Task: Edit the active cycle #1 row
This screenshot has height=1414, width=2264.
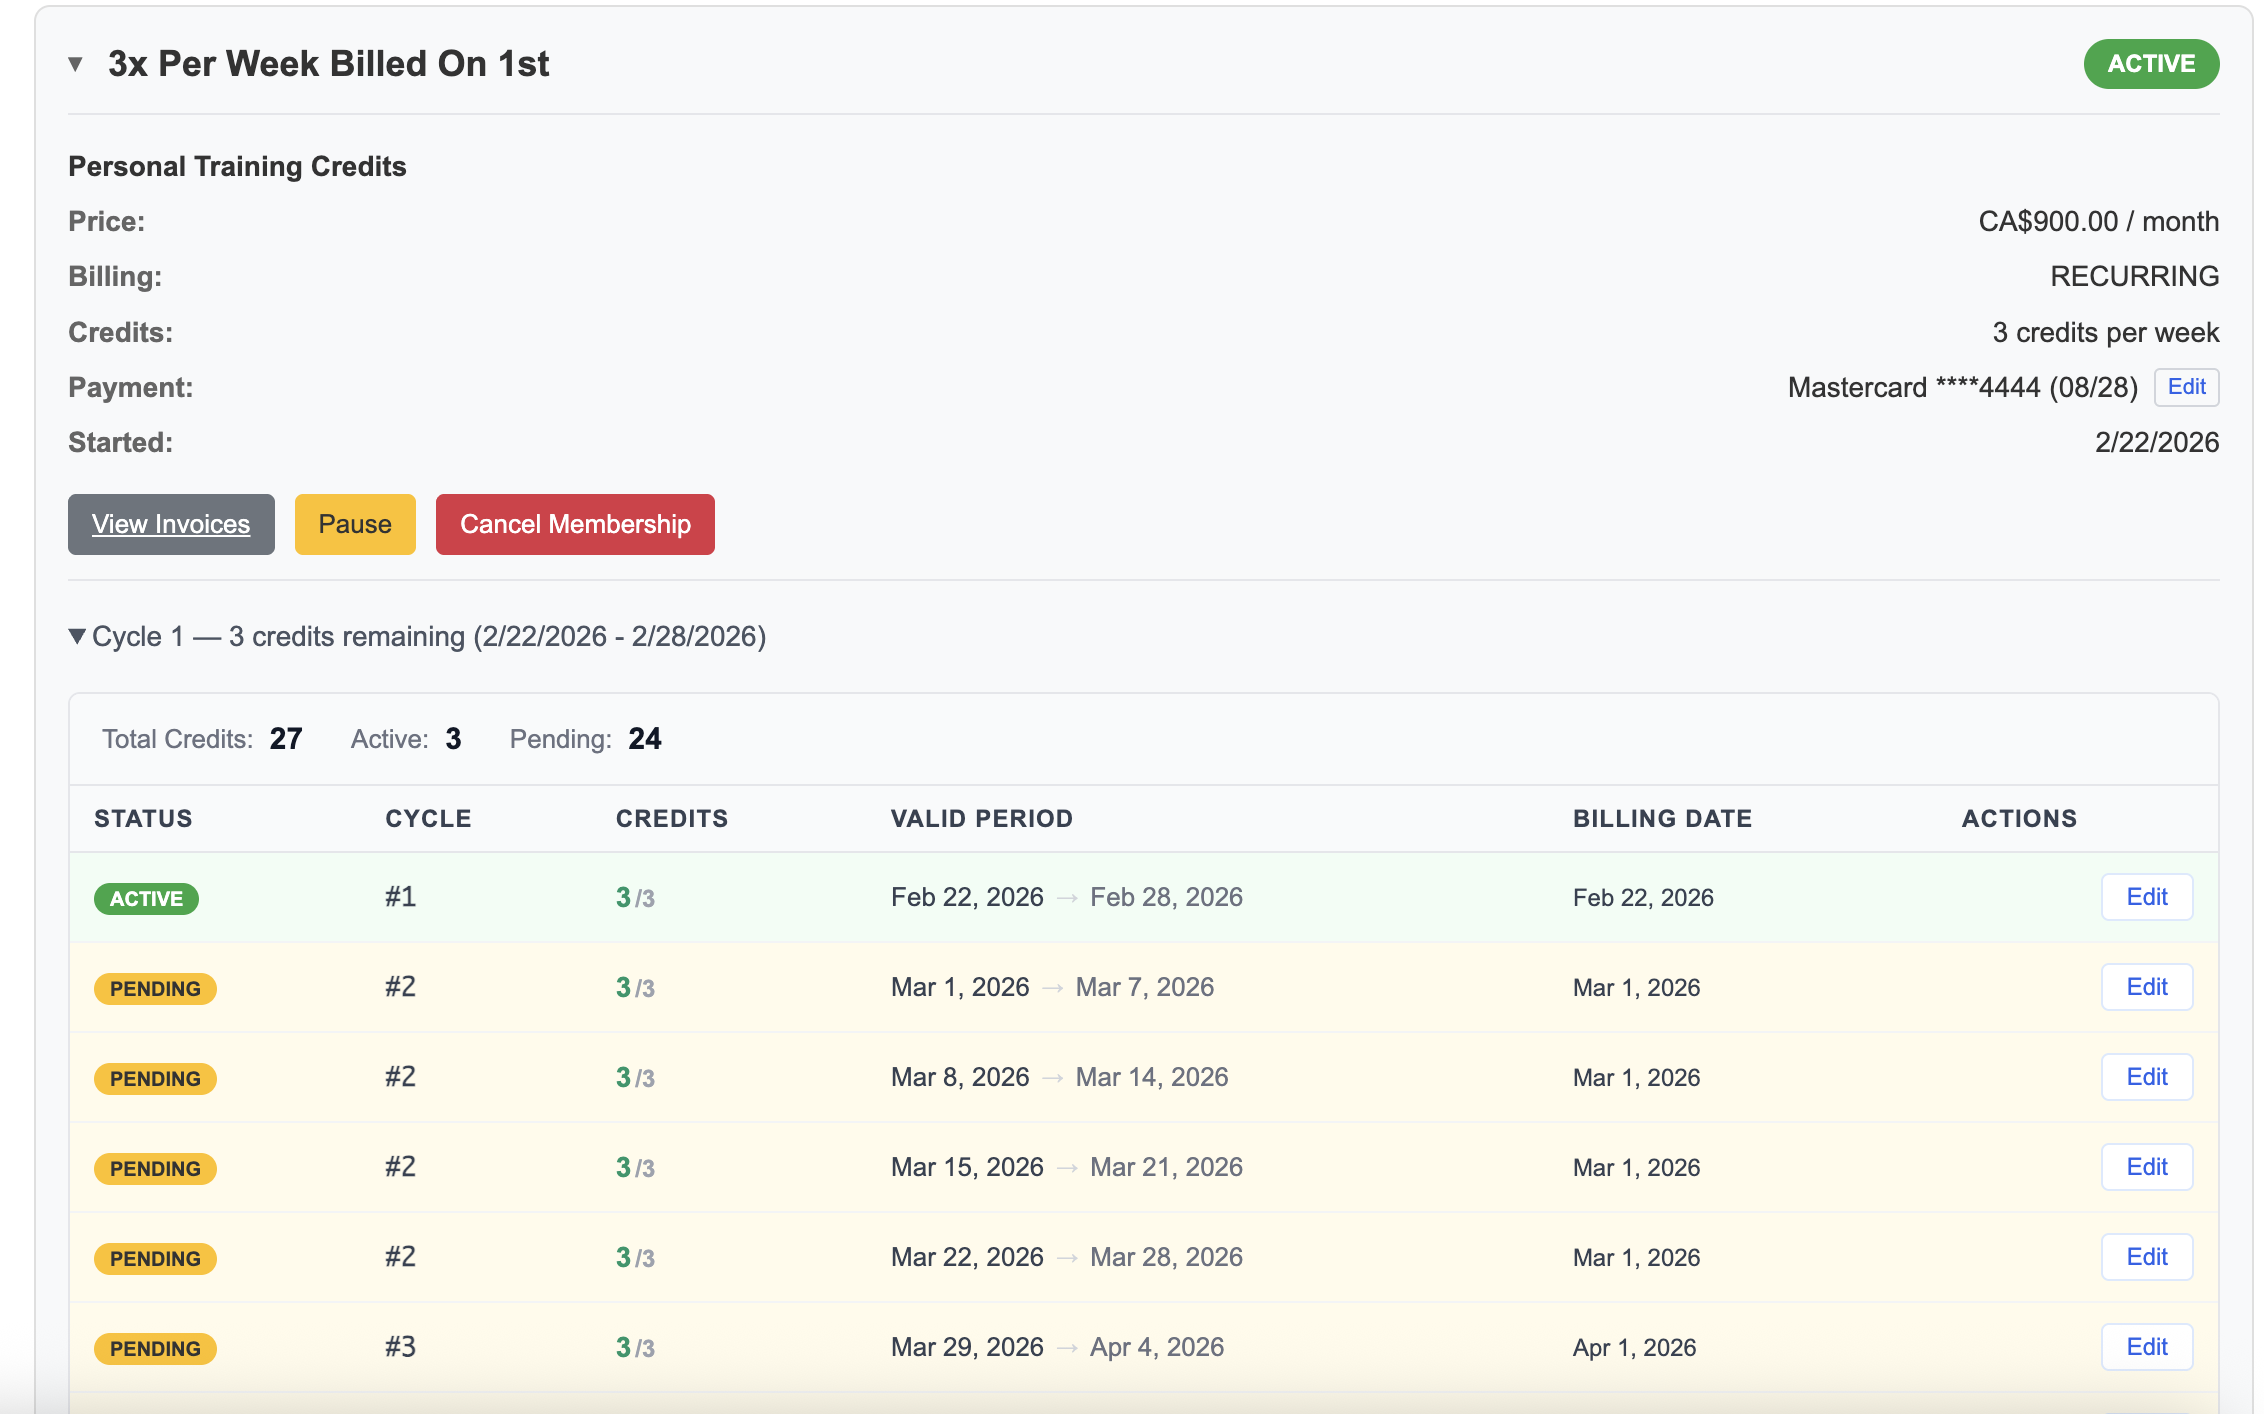Action: [x=2146, y=897]
